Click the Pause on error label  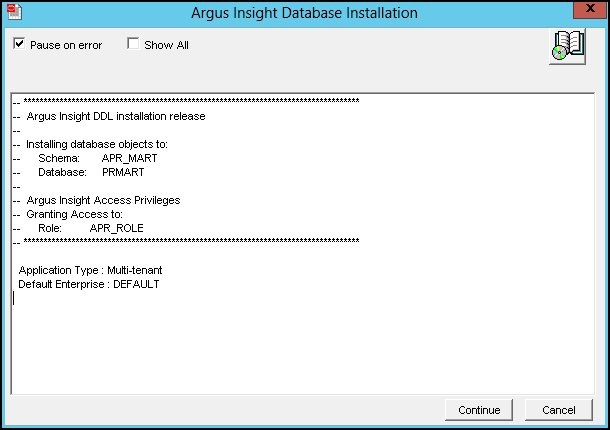[x=66, y=45]
